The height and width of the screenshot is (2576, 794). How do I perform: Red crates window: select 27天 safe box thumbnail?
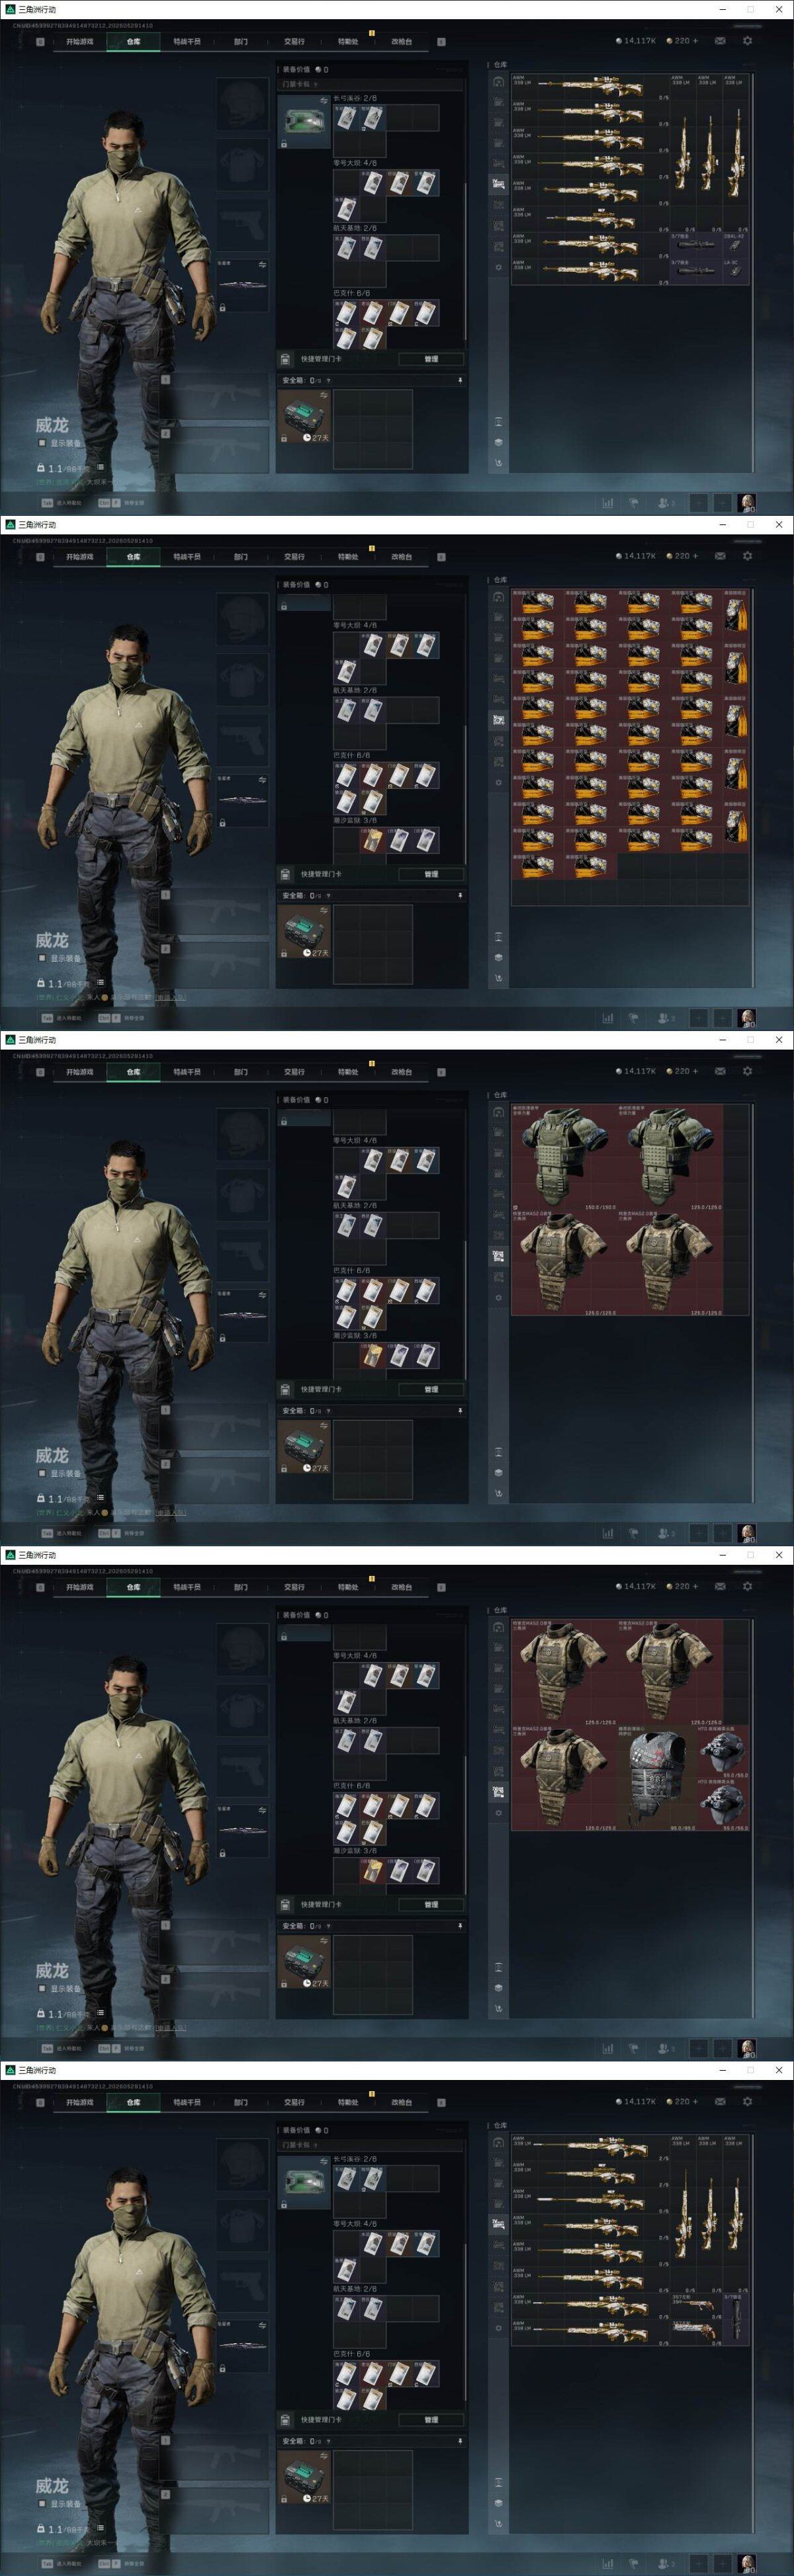point(304,931)
